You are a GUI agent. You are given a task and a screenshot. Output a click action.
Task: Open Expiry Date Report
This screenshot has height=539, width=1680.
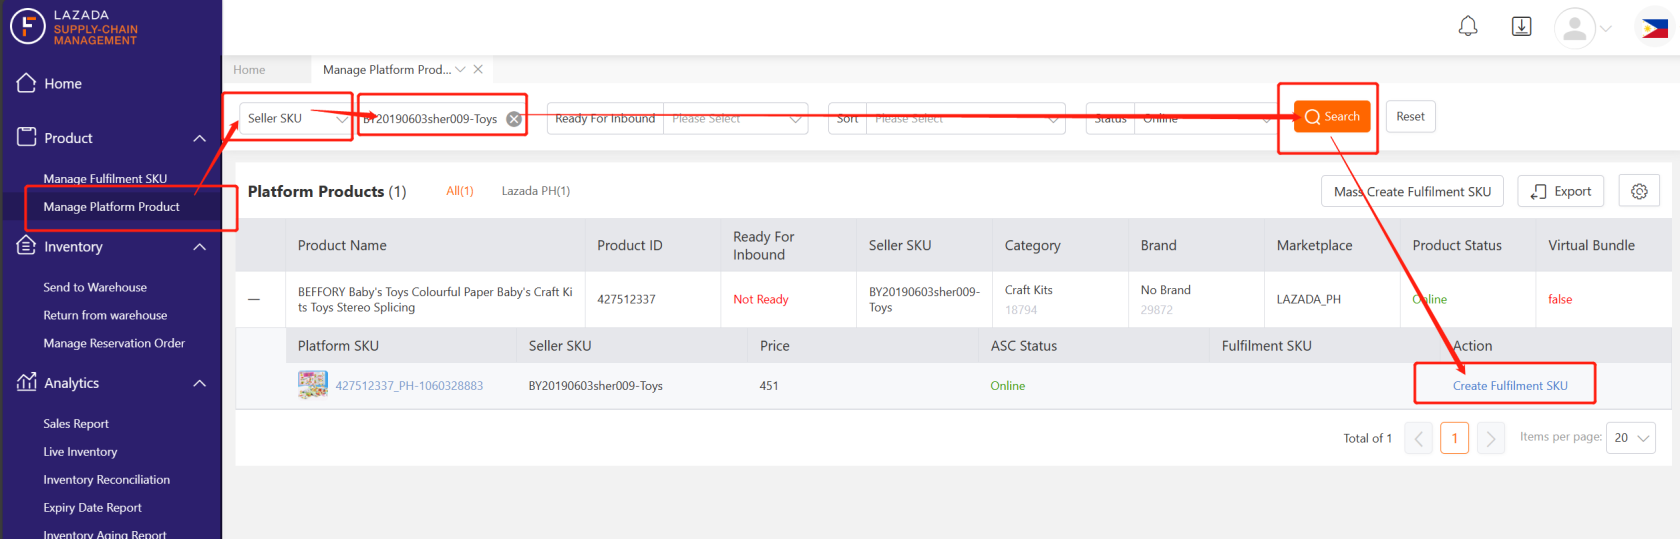pos(92,508)
